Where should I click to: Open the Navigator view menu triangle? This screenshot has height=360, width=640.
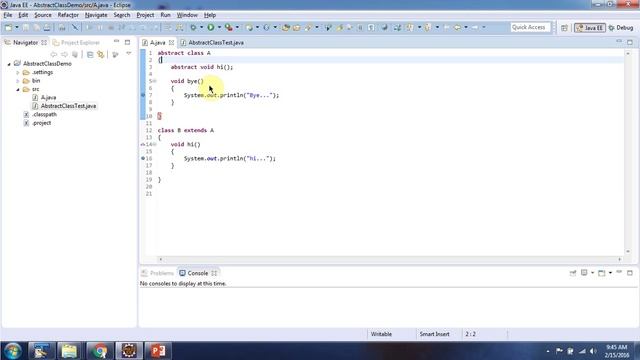[x=129, y=54]
